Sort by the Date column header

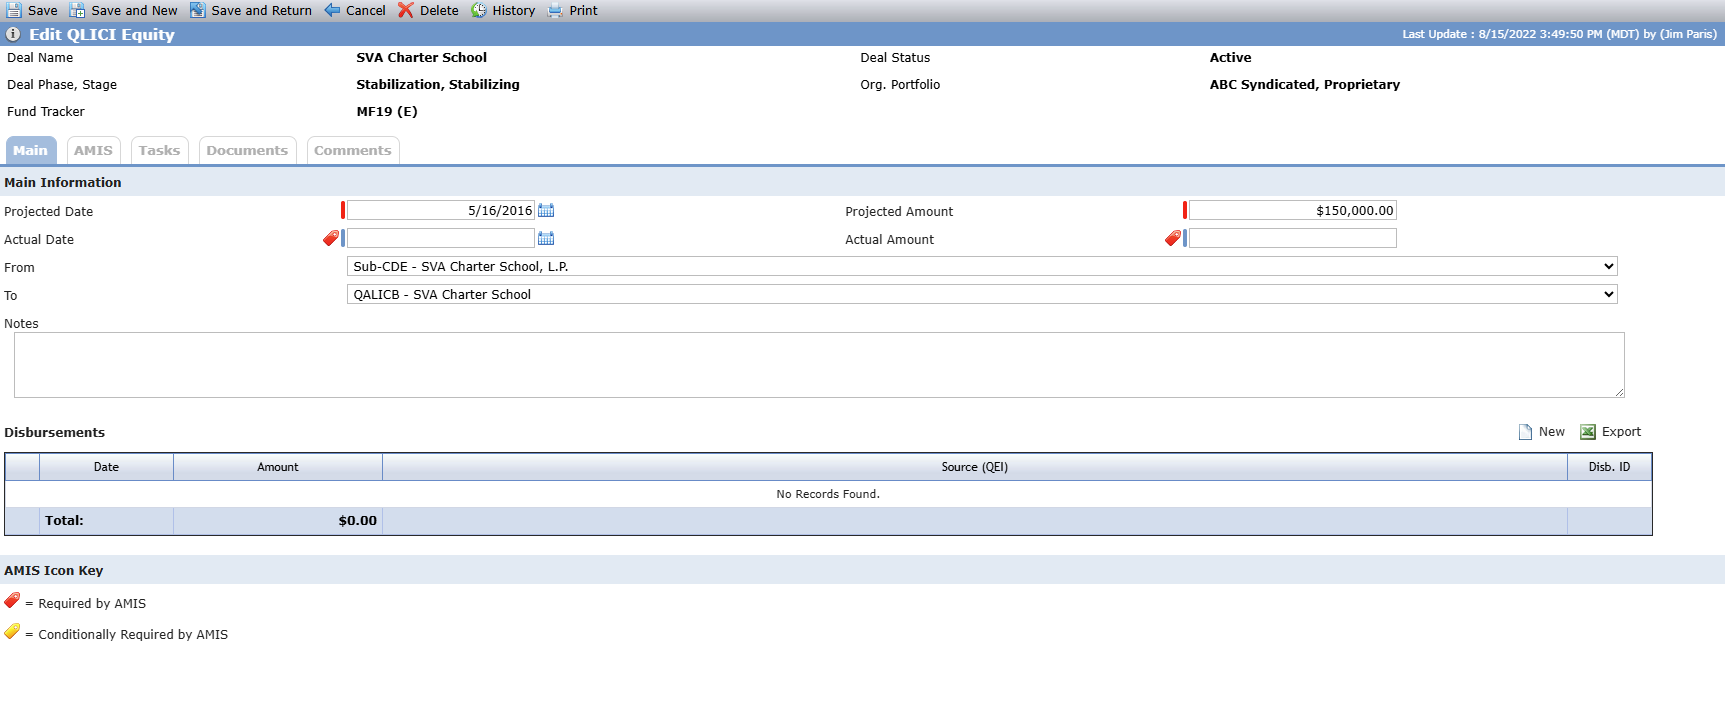click(106, 467)
